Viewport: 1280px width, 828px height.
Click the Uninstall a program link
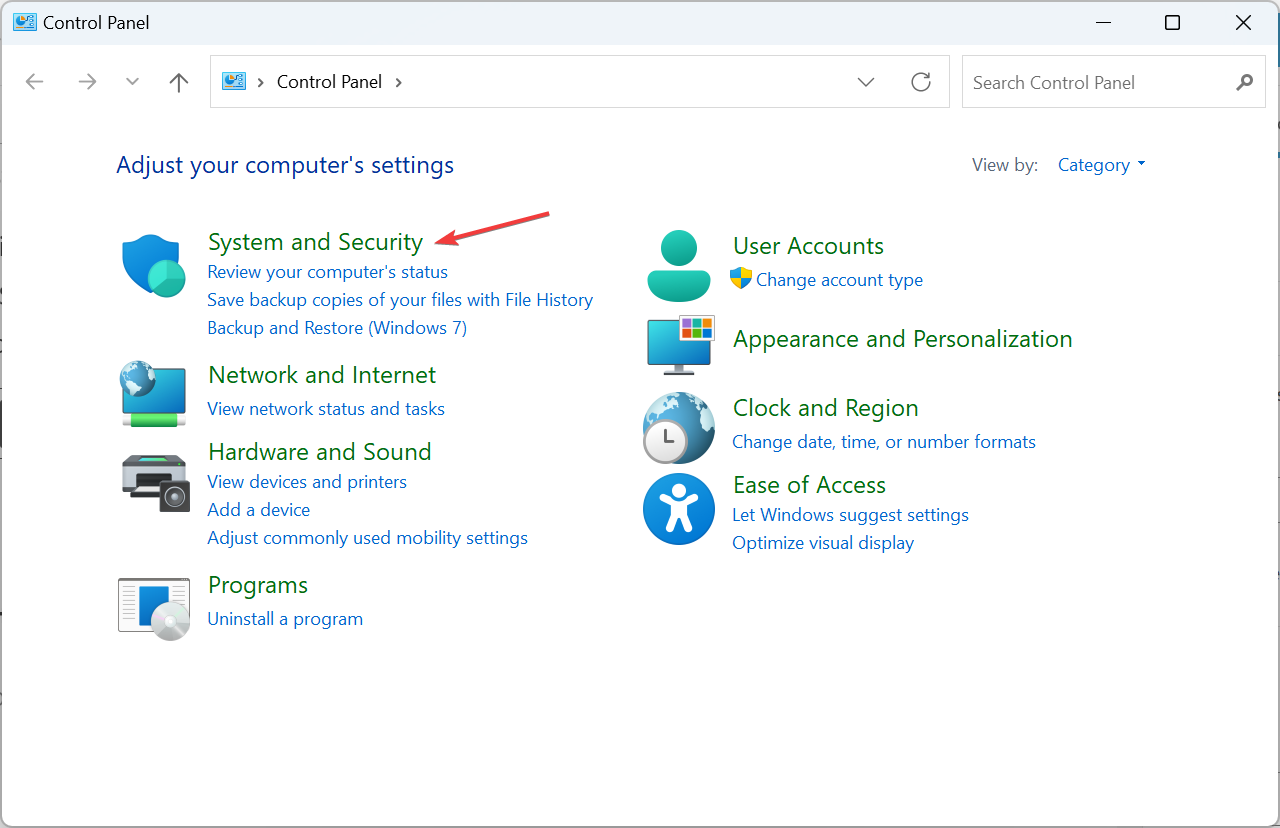285,619
